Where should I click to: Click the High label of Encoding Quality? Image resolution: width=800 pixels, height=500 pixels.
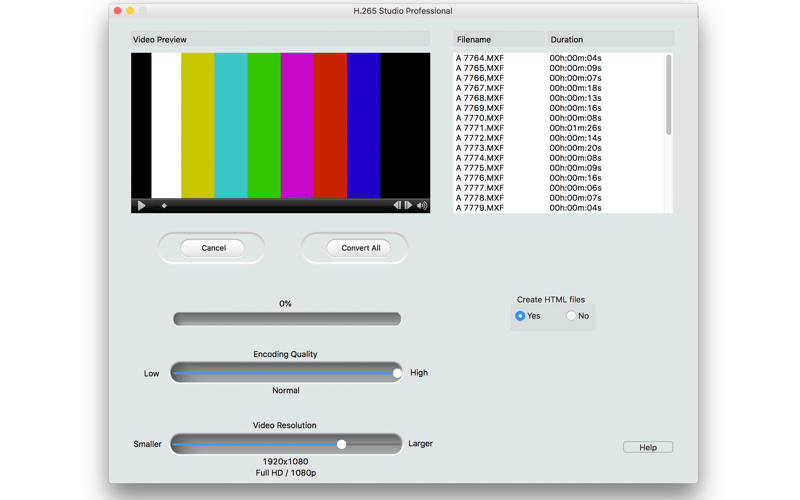[419, 373]
